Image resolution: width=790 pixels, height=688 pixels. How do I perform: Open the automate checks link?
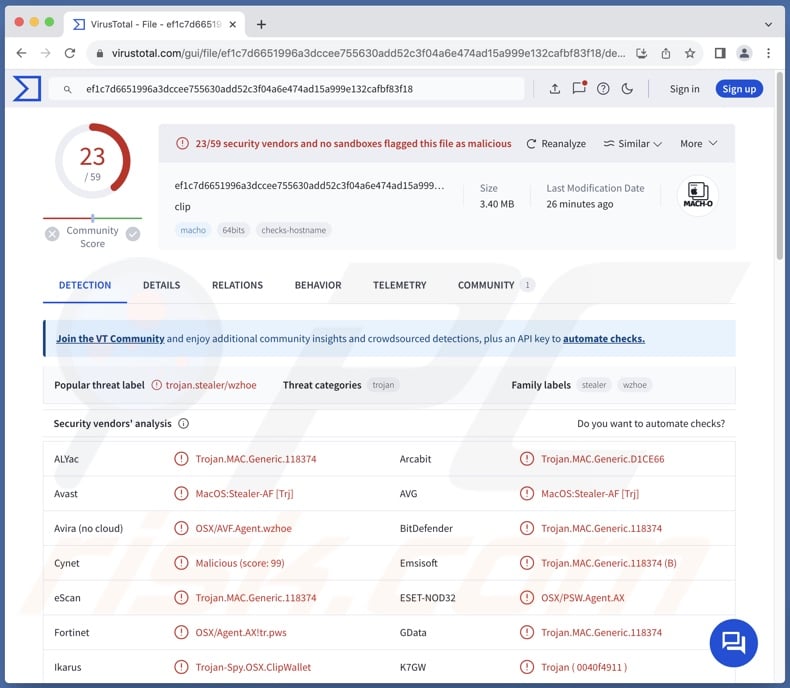(x=604, y=339)
